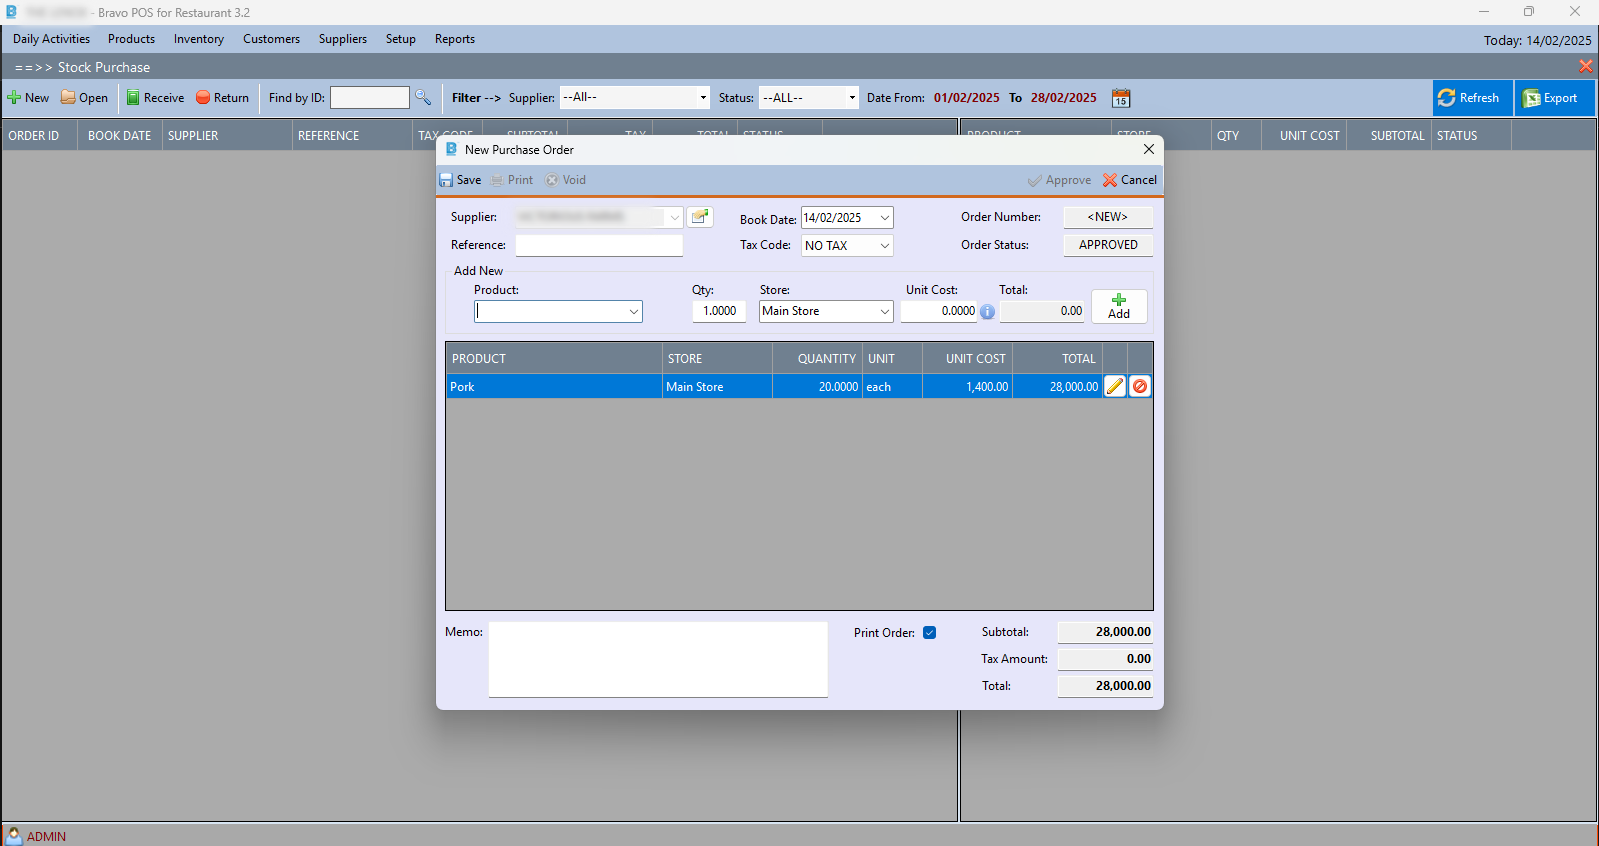The width and height of the screenshot is (1599, 846).
Task: Click Cancel in the purchase order toolbar
Action: (1130, 180)
